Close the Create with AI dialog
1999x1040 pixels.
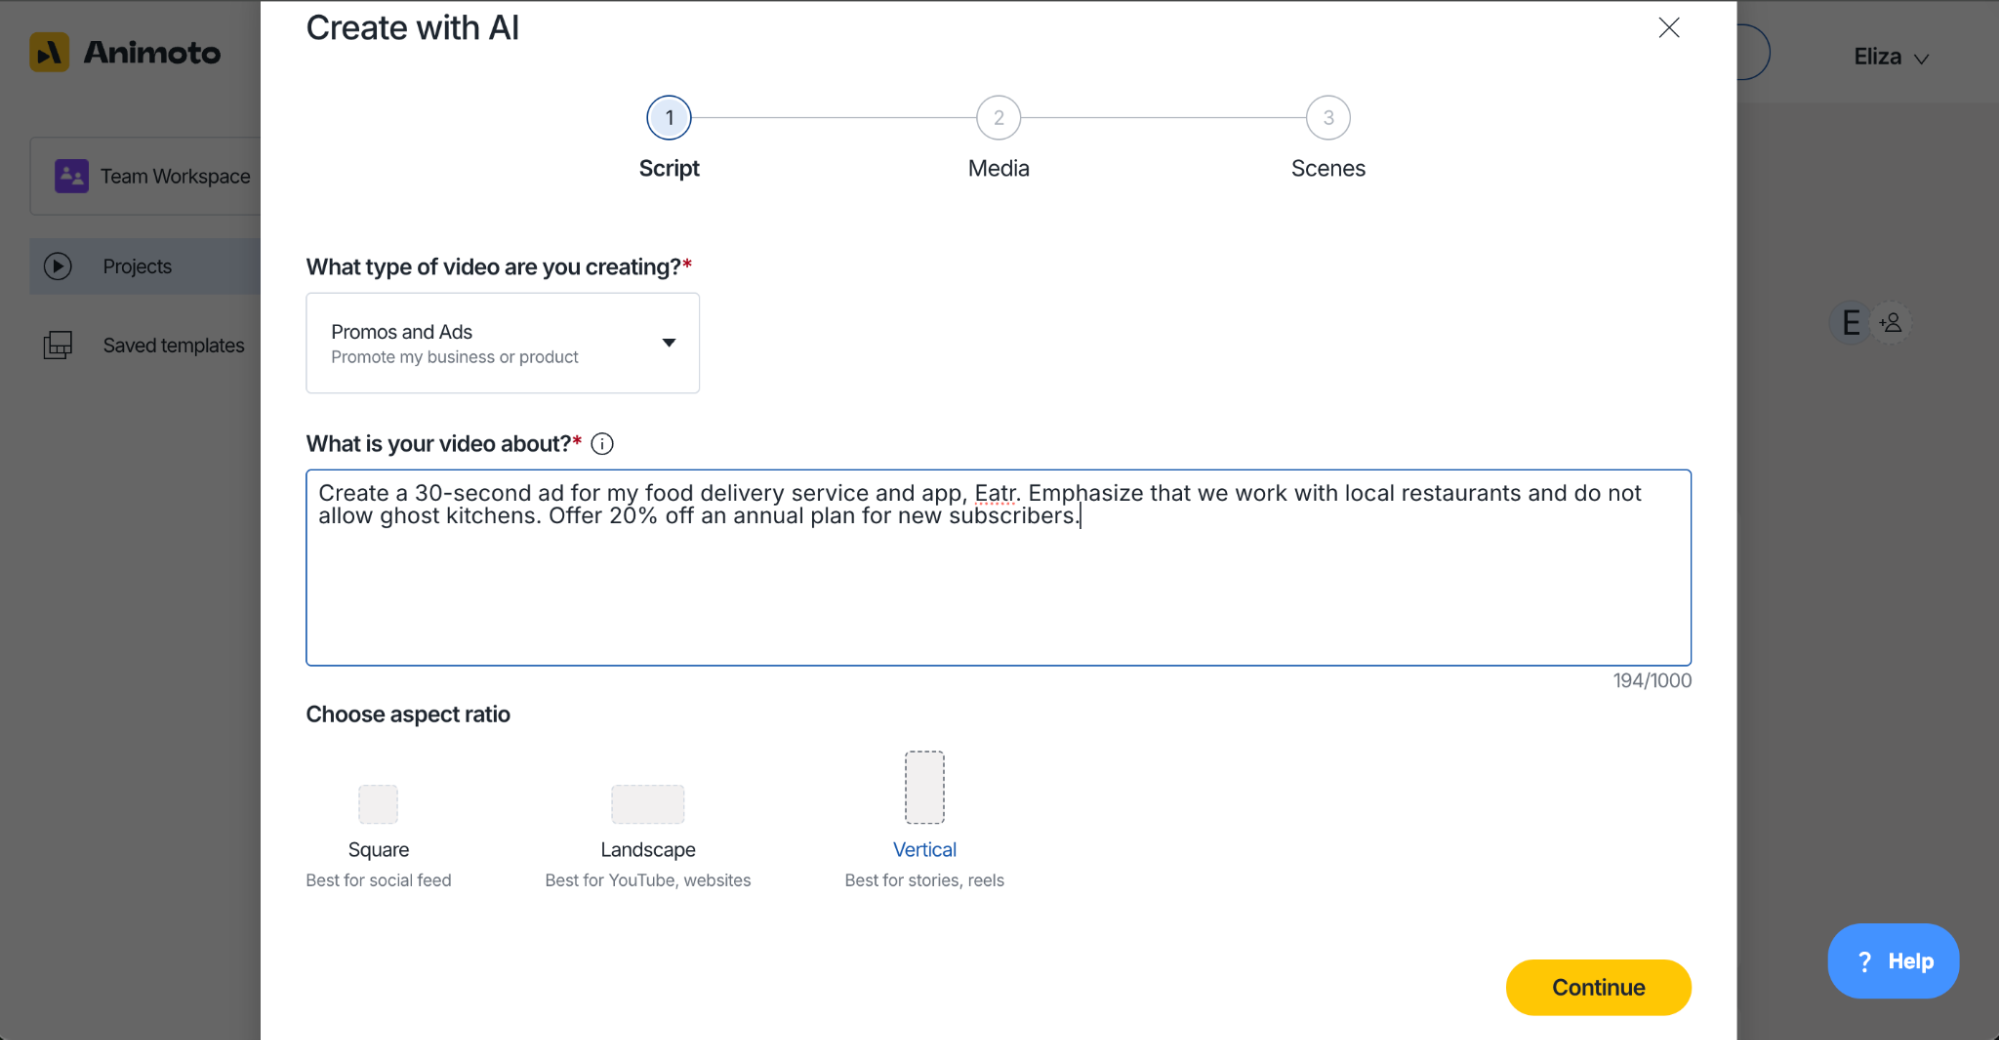click(1668, 28)
